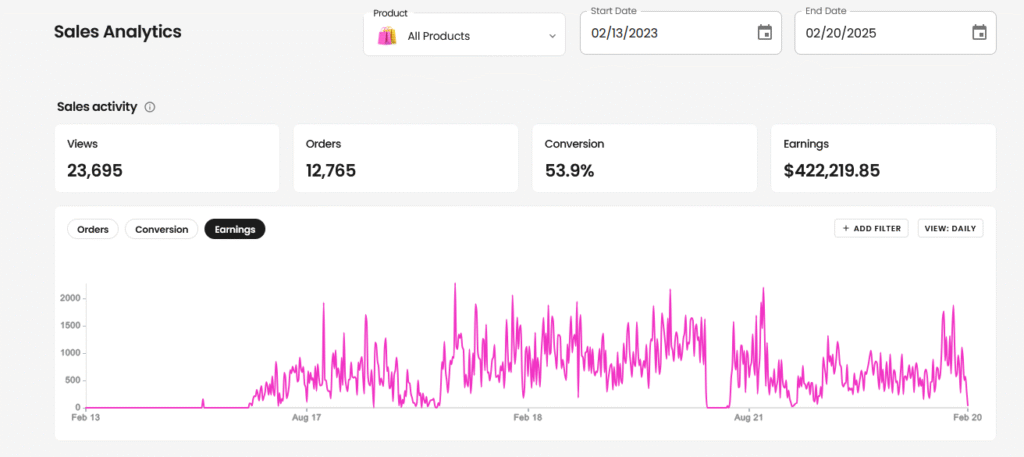1024x457 pixels.
Task: Open the View: Daily dropdown
Action: click(x=950, y=229)
